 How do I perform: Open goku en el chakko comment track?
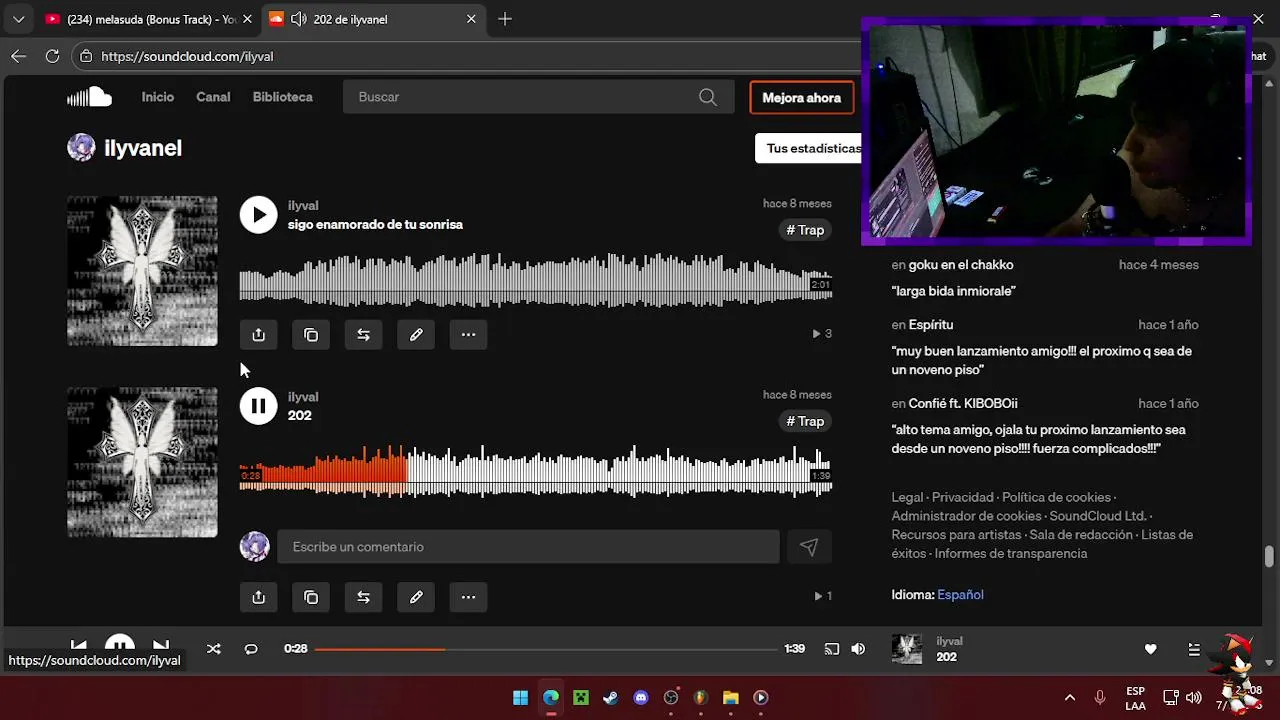click(x=961, y=265)
